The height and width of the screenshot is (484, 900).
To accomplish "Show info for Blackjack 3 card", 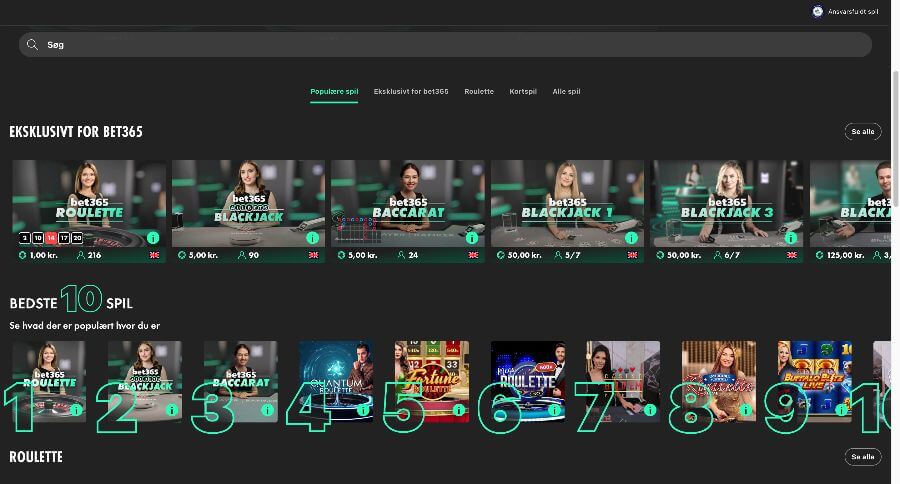I will click(x=791, y=237).
